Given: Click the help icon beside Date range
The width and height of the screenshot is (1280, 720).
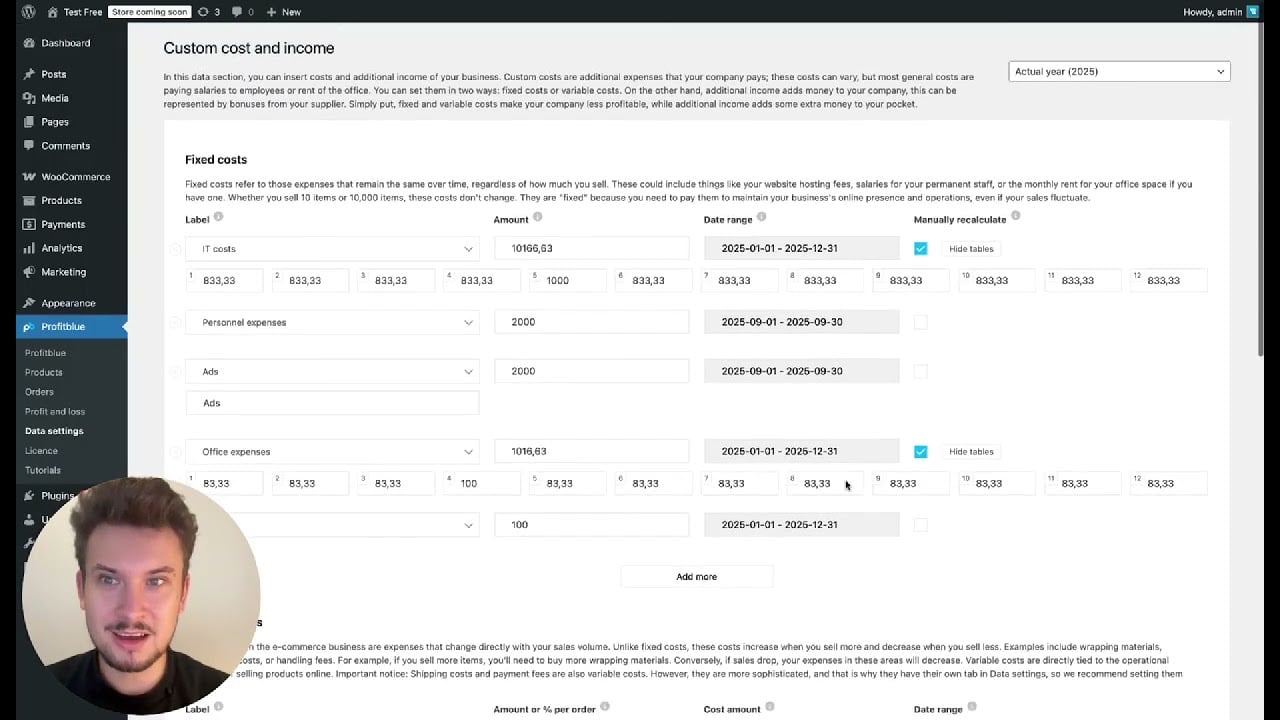Looking at the screenshot, I should click(x=761, y=218).
